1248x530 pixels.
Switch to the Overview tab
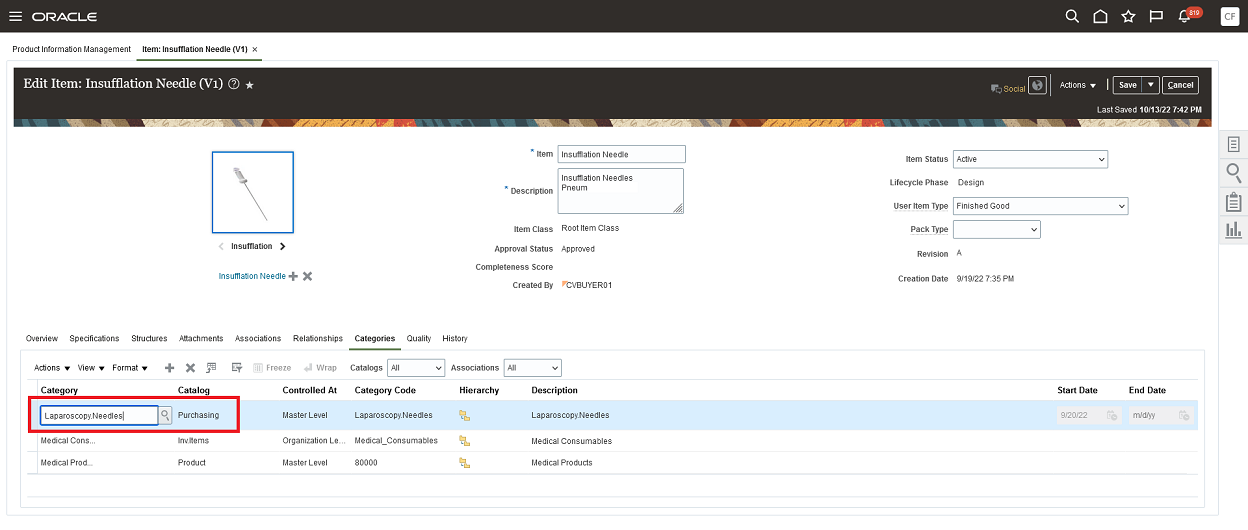click(x=42, y=338)
